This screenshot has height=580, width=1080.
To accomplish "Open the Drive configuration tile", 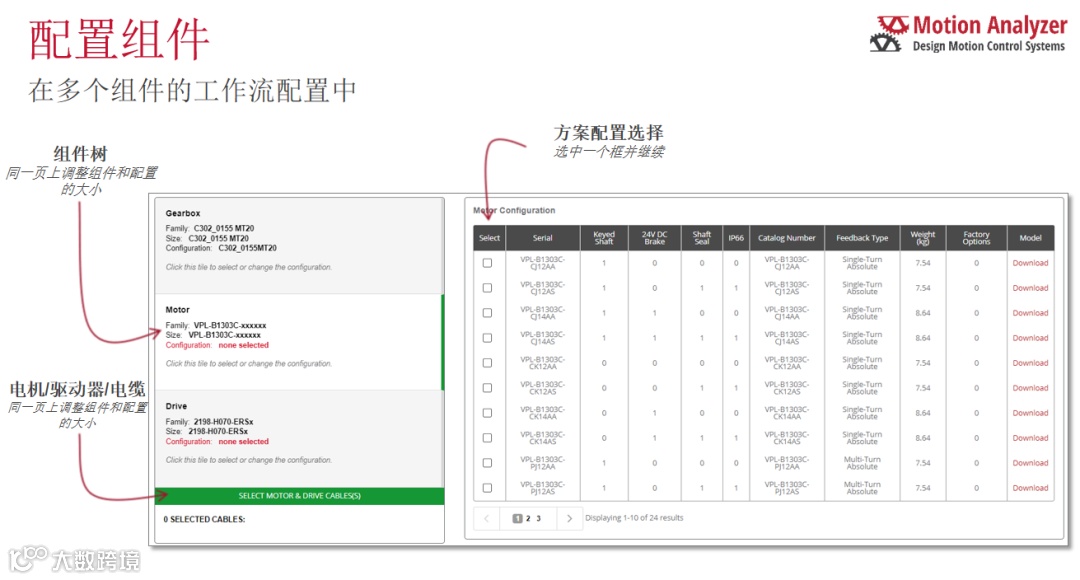I will point(298,439).
